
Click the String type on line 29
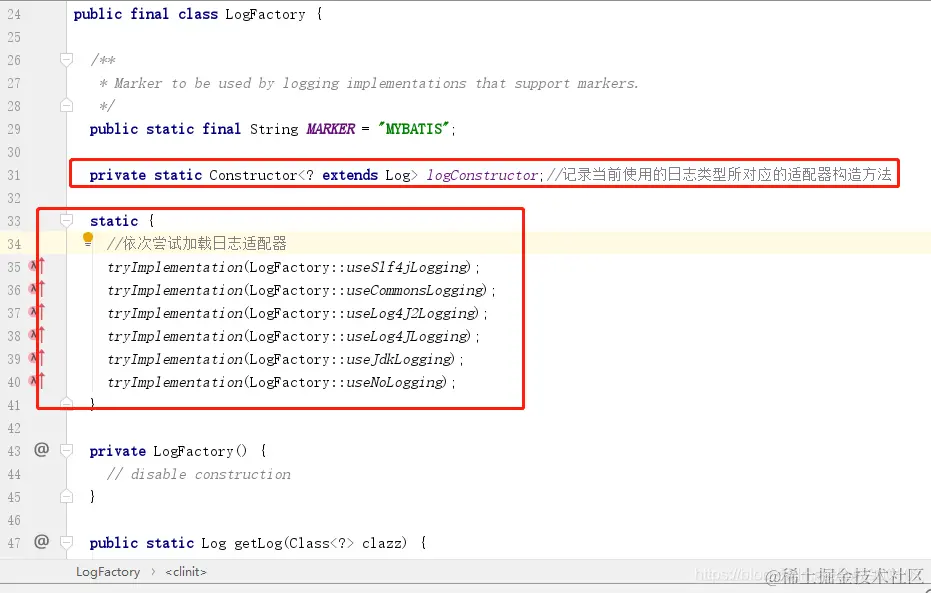[x=274, y=129]
